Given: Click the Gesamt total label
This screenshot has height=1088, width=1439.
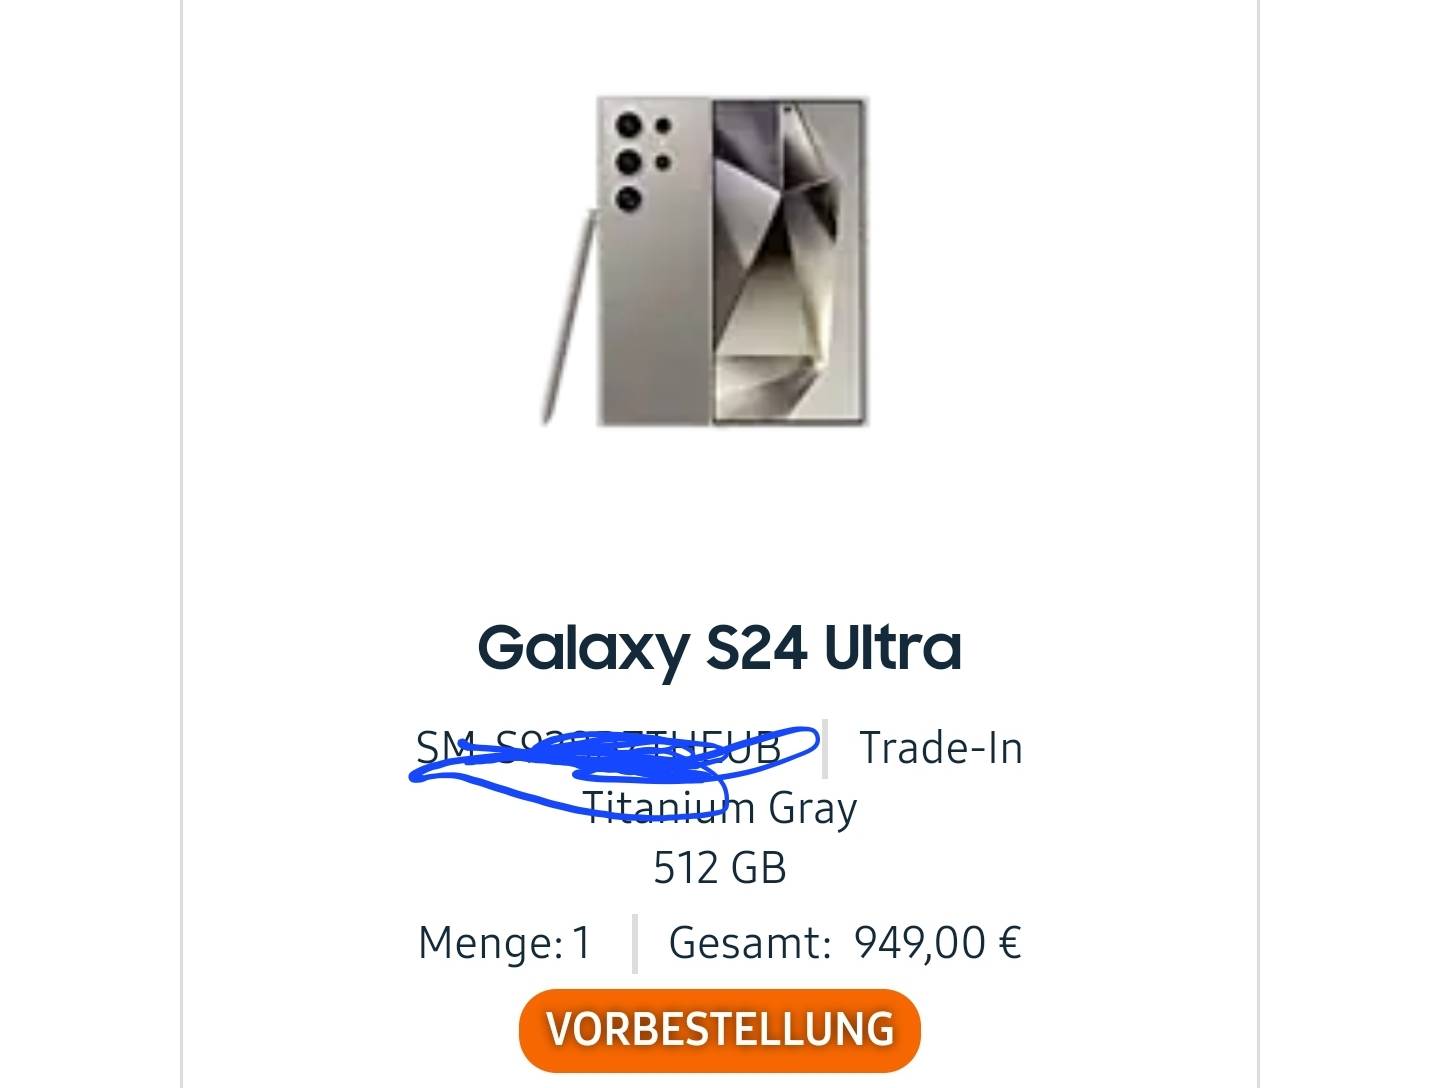Looking at the screenshot, I should tap(750, 943).
